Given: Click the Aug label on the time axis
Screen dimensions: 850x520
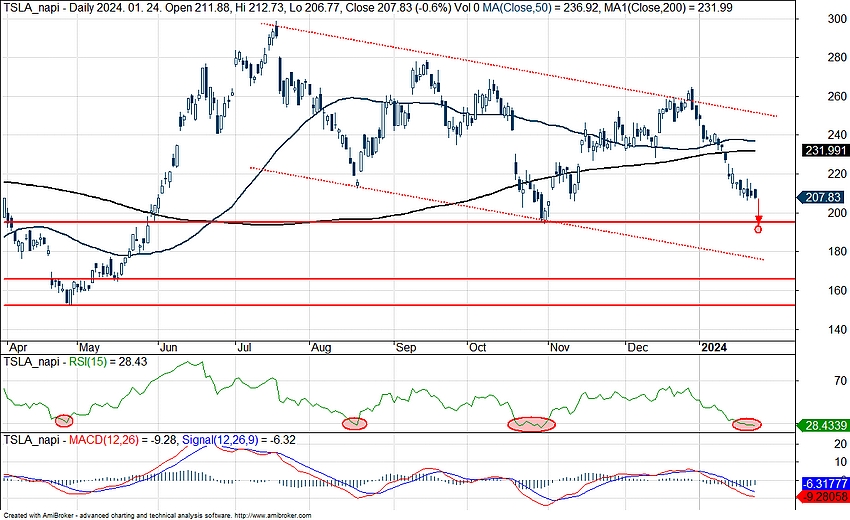Looking at the screenshot, I should [x=321, y=348].
